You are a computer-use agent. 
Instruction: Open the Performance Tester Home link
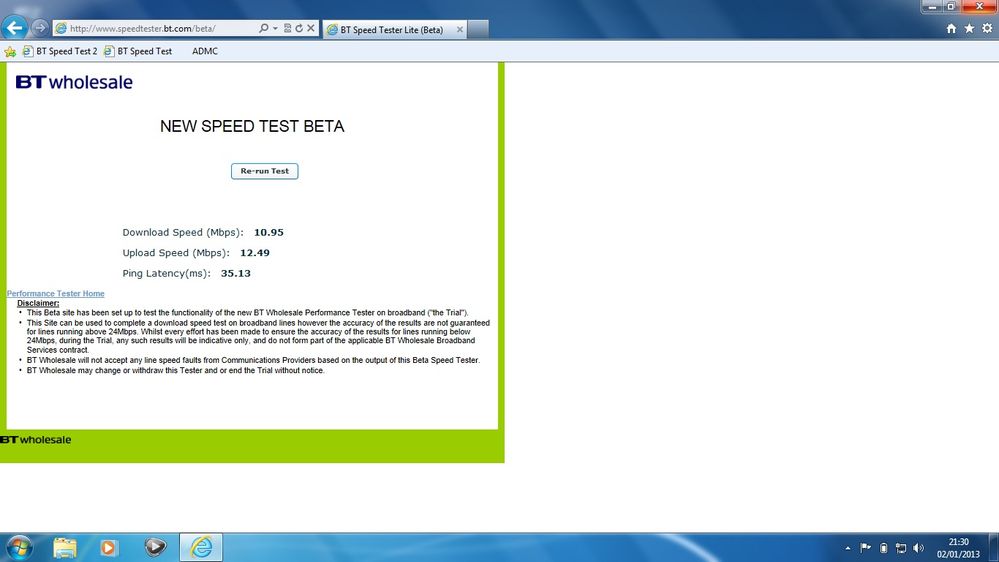coord(55,294)
